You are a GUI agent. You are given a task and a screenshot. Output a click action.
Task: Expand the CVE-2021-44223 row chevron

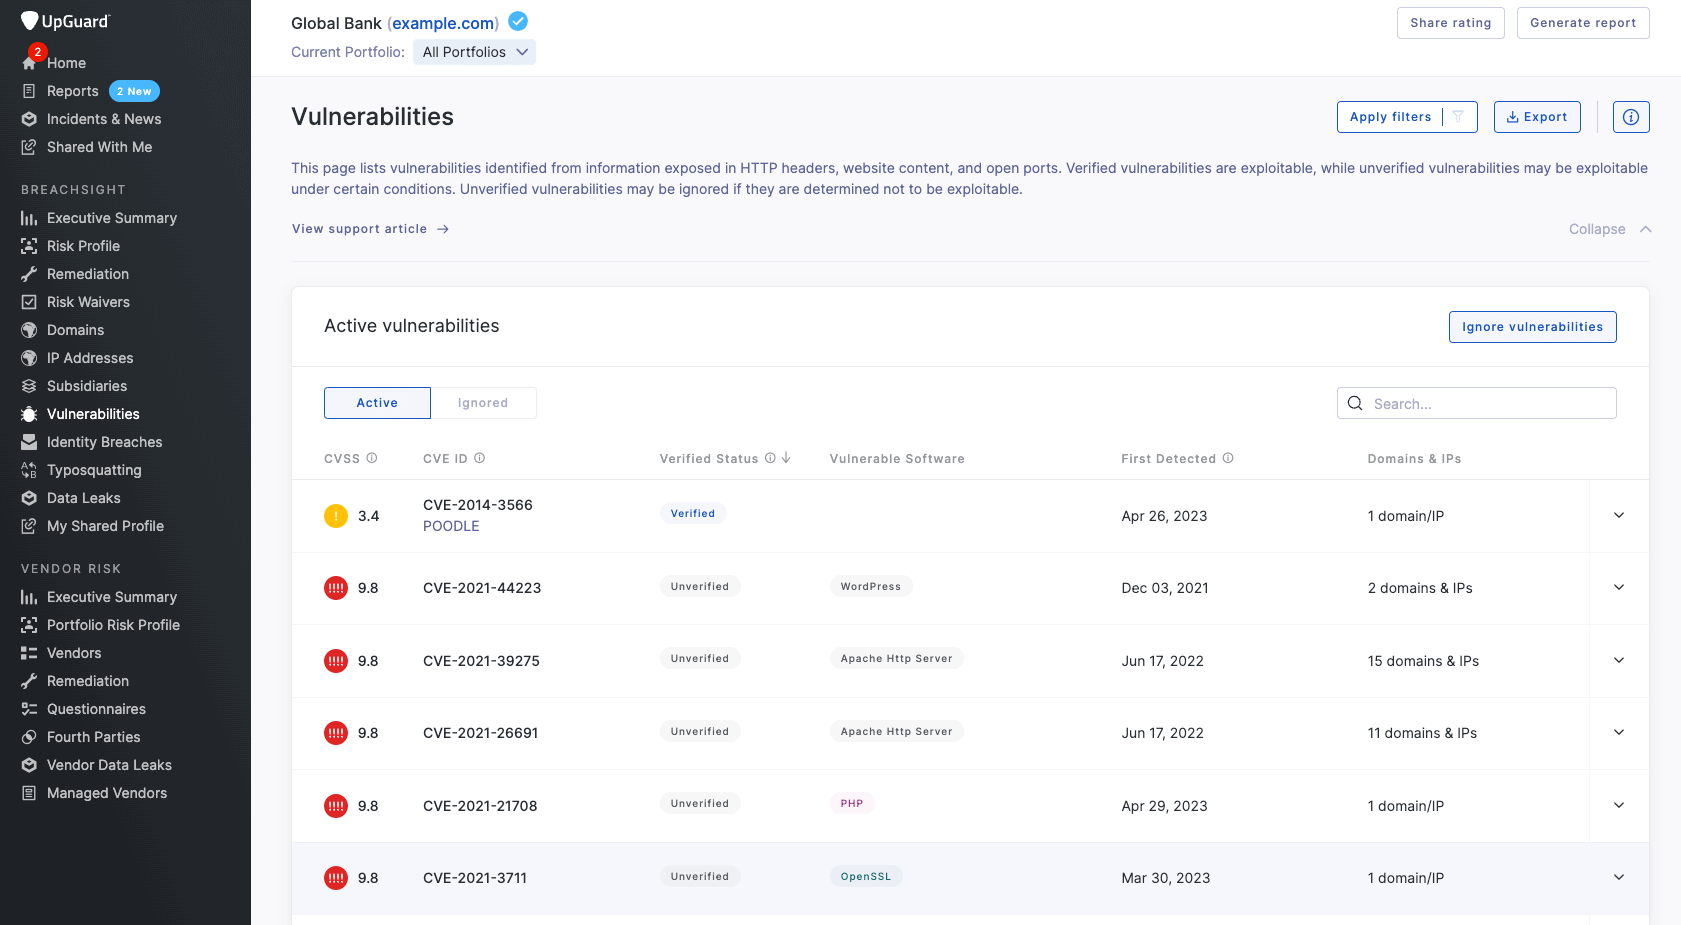[x=1619, y=587]
